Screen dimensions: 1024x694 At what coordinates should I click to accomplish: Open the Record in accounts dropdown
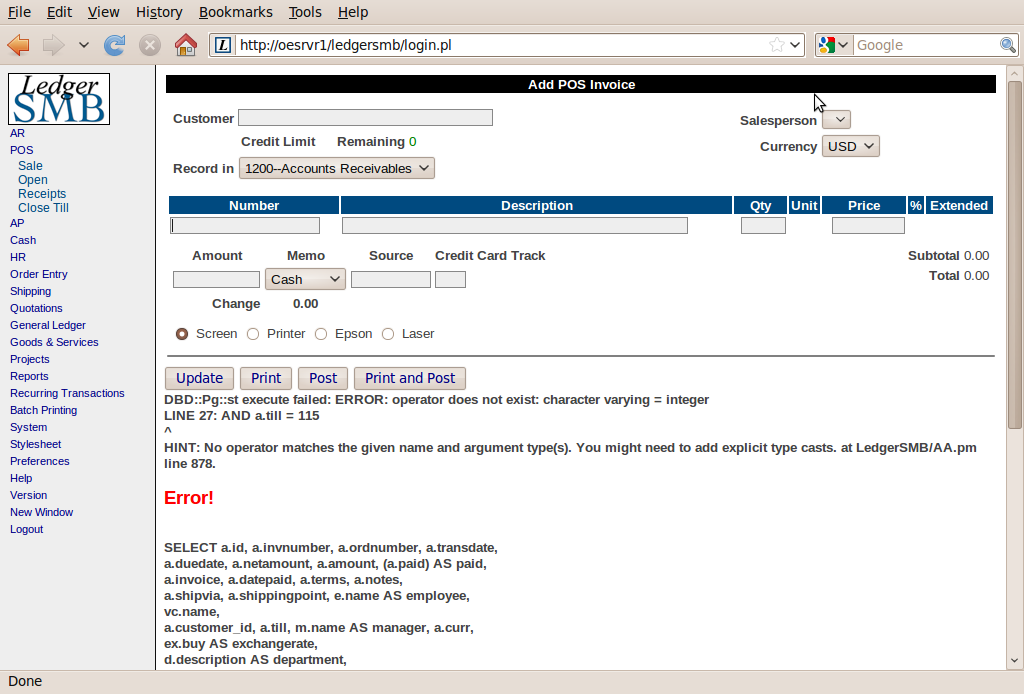coord(336,168)
